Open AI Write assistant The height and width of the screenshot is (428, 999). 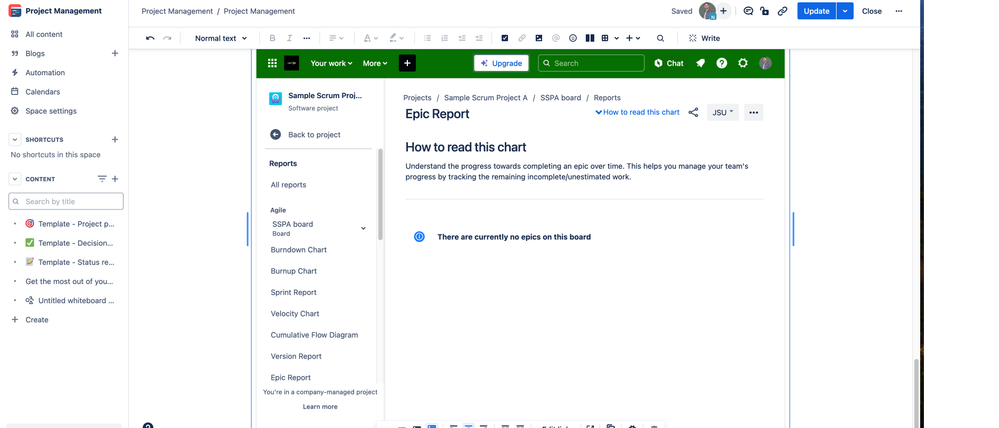click(704, 38)
